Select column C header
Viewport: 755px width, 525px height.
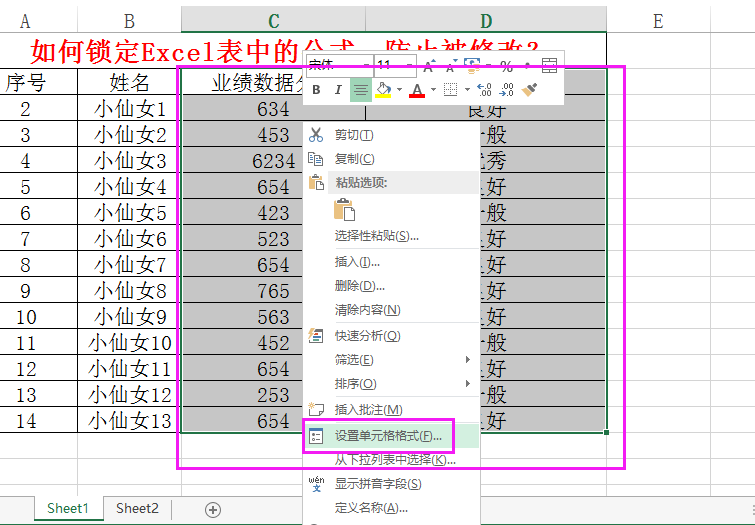pos(273,21)
